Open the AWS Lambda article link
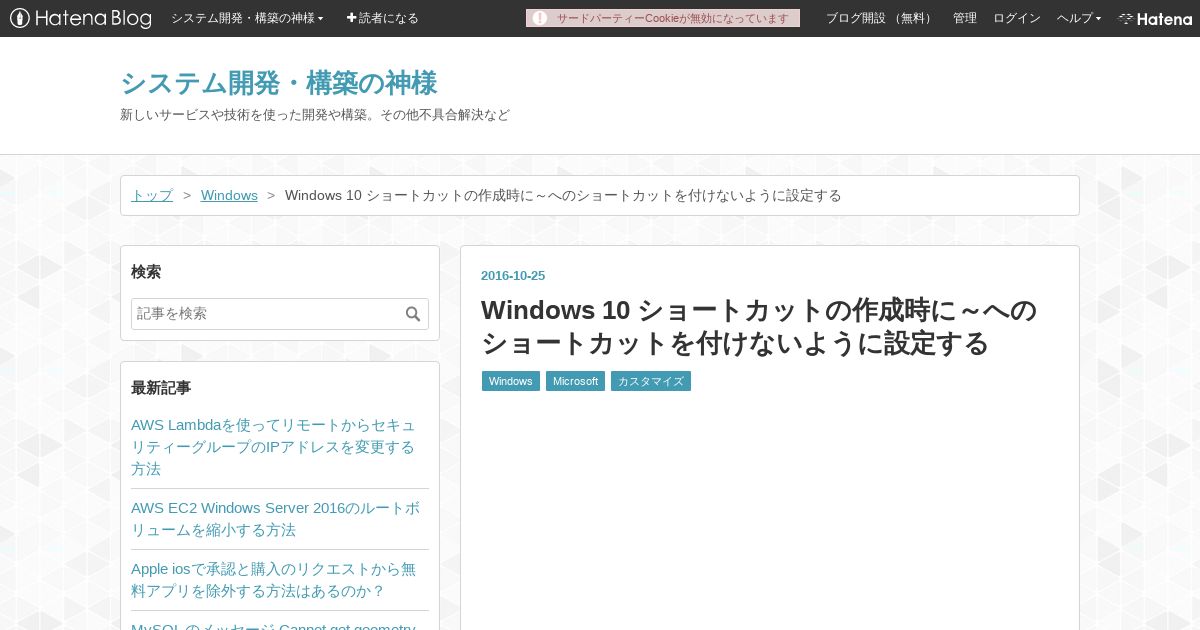The height and width of the screenshot is (630, 1200). pyautogui.click(x=274, y=447)
